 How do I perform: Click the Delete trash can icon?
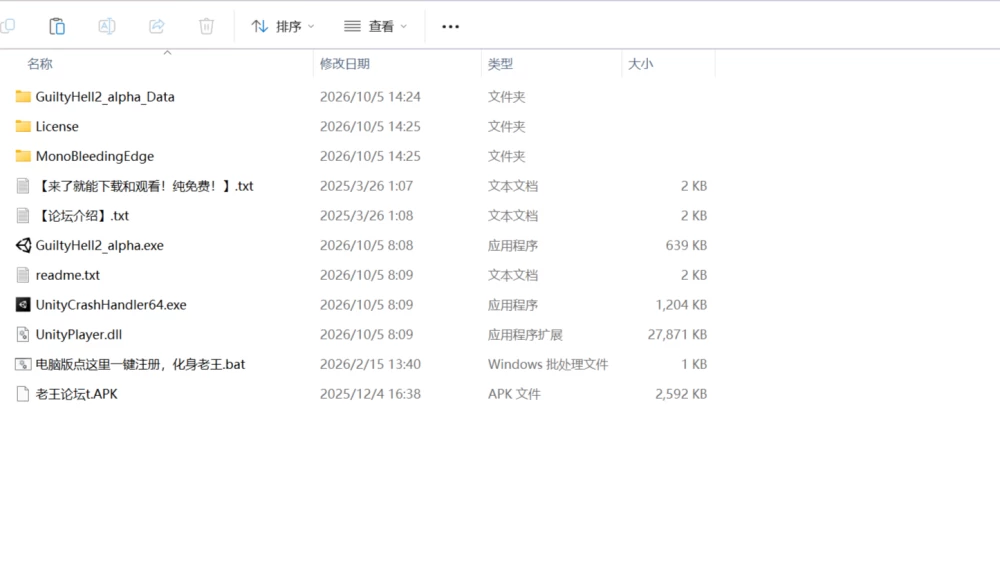(x=206, y=26)
